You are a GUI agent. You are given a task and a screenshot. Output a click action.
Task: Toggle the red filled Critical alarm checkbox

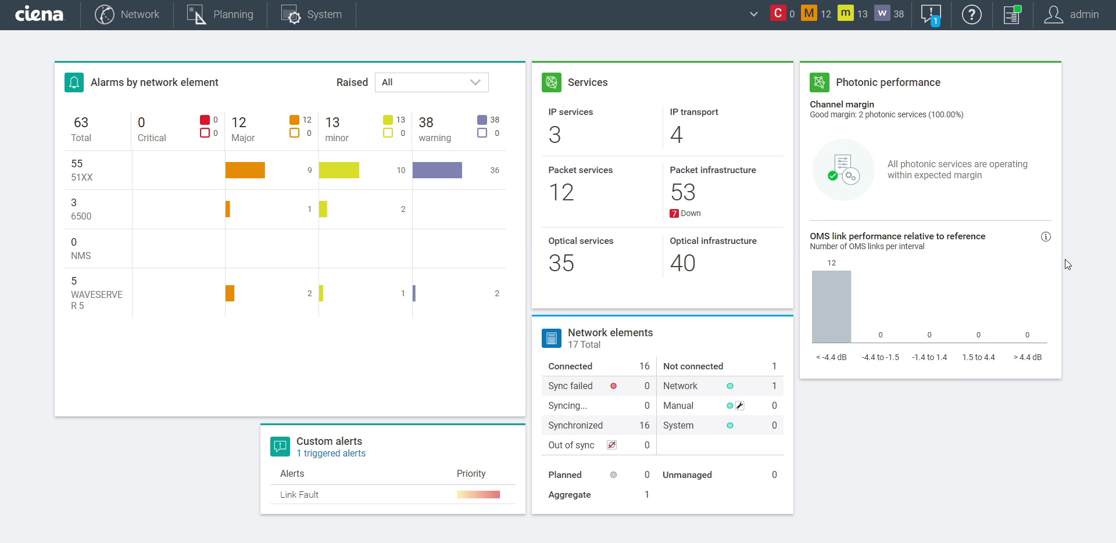205,120
